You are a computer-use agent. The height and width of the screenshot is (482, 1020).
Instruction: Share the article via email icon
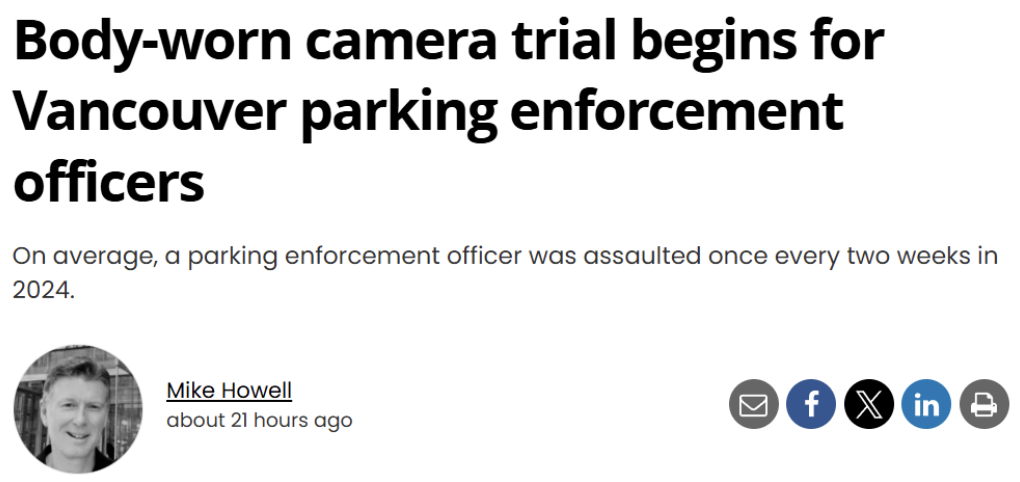(753, 405)
